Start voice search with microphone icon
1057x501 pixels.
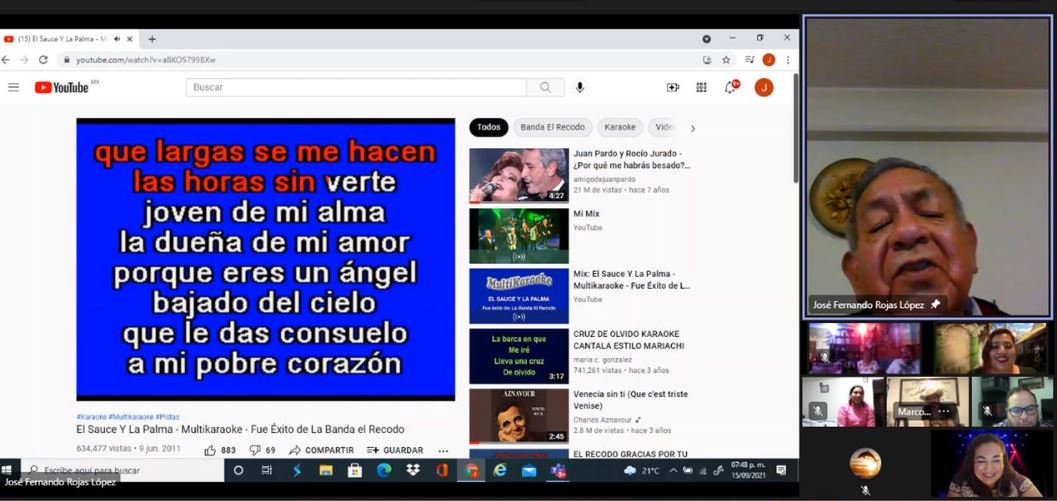point(580,87)
